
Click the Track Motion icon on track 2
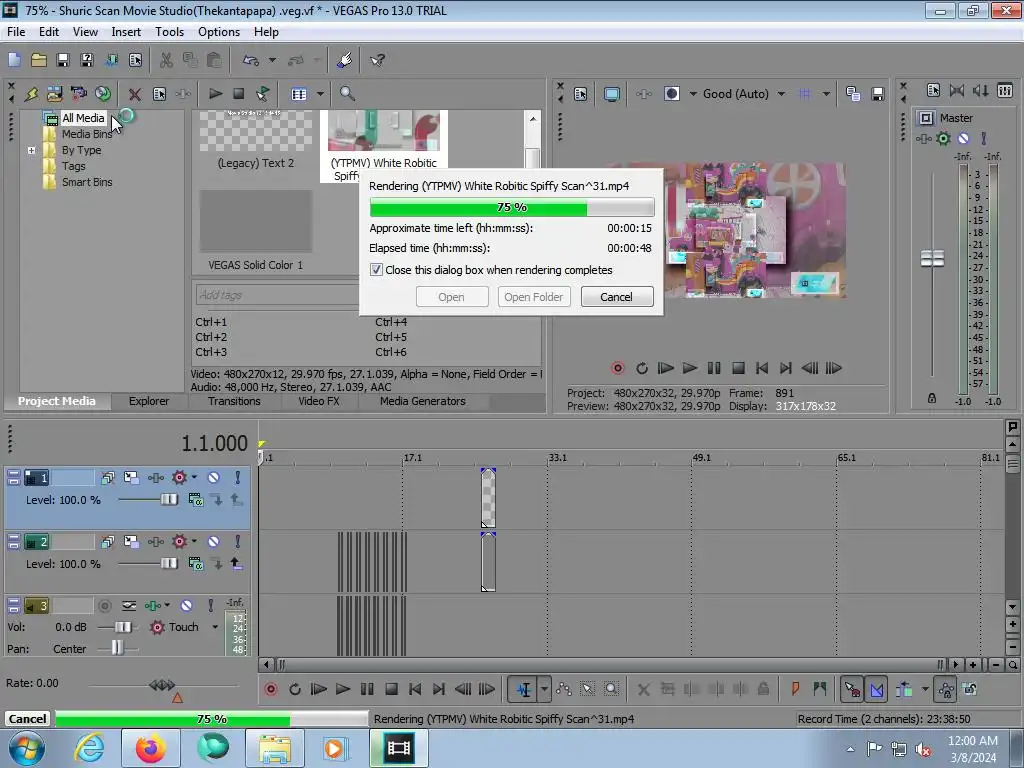[131, 541]
